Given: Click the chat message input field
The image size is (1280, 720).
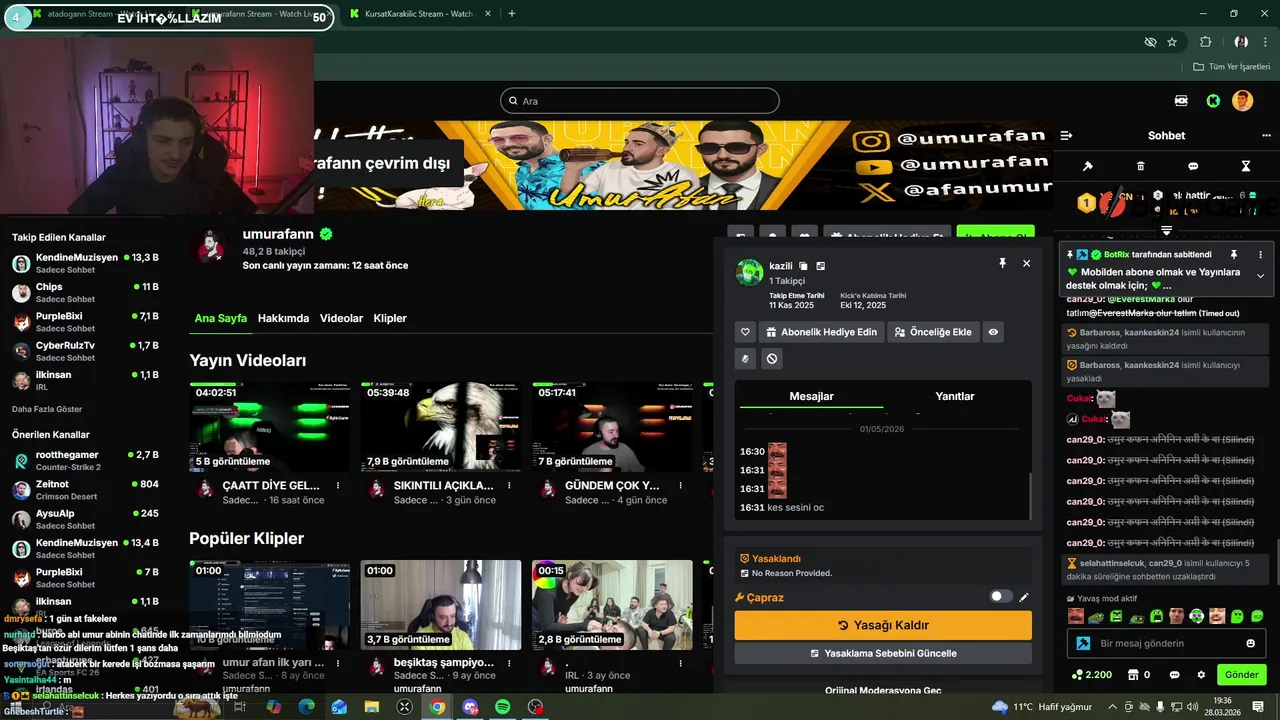Looking at the screenshot, I should click(1166, 643).
